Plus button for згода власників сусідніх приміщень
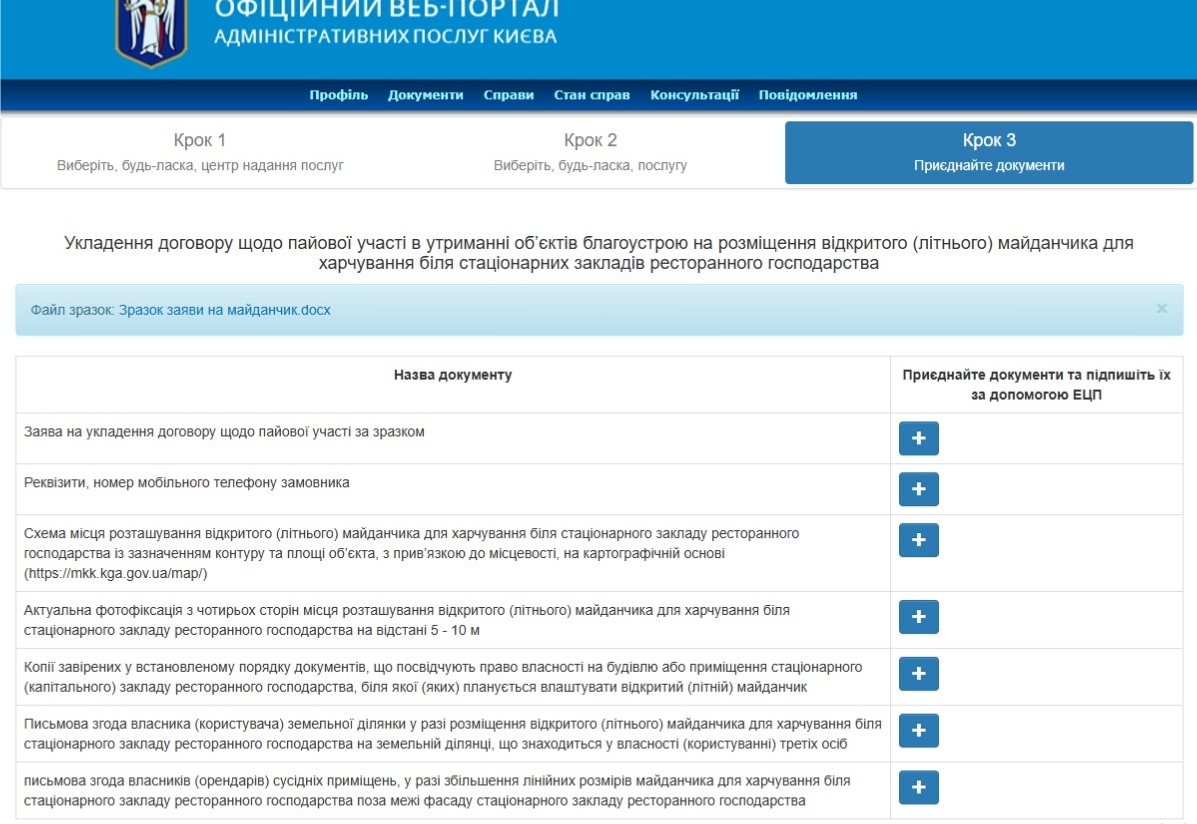This screenshot has height=824, width=1197. (918, 788)
